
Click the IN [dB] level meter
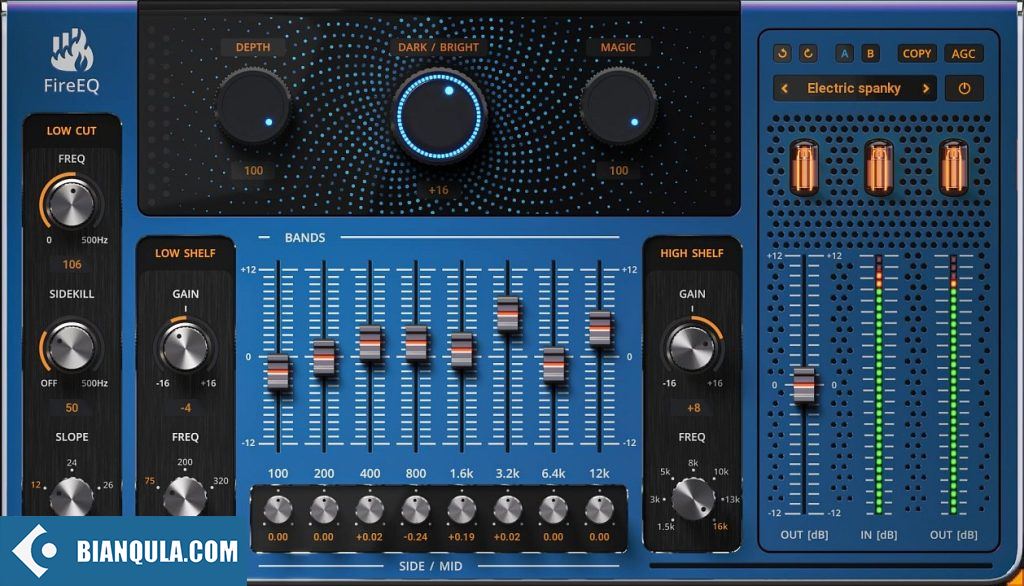pos(879,385)
